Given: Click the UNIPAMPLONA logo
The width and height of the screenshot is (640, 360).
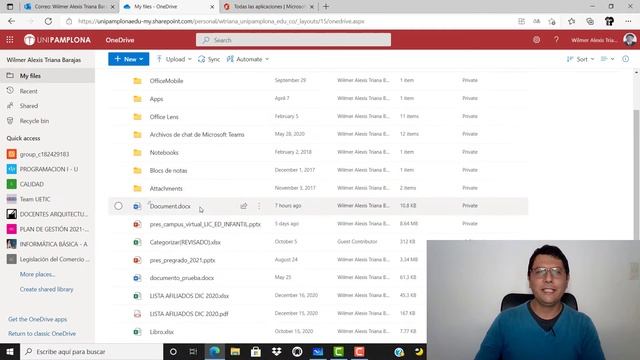Looking at the screenshot, I should 57,40.
